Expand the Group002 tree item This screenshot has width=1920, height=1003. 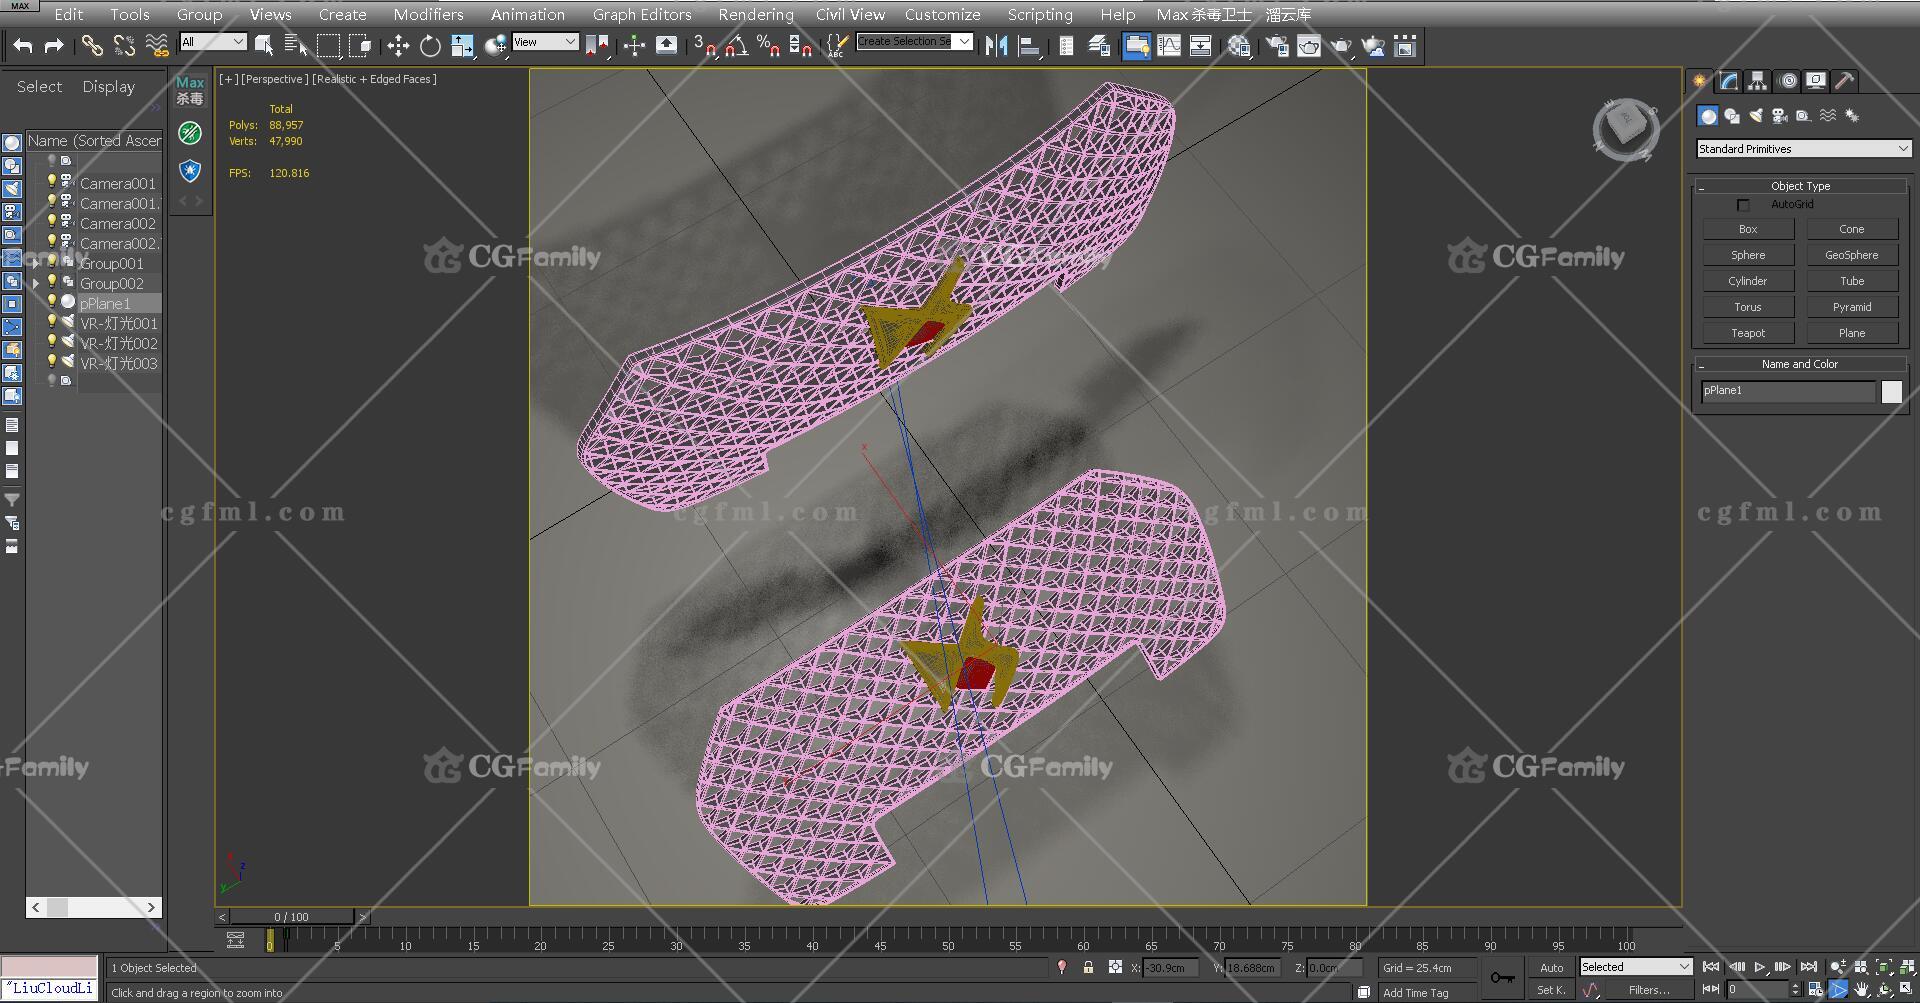point(37,284)
